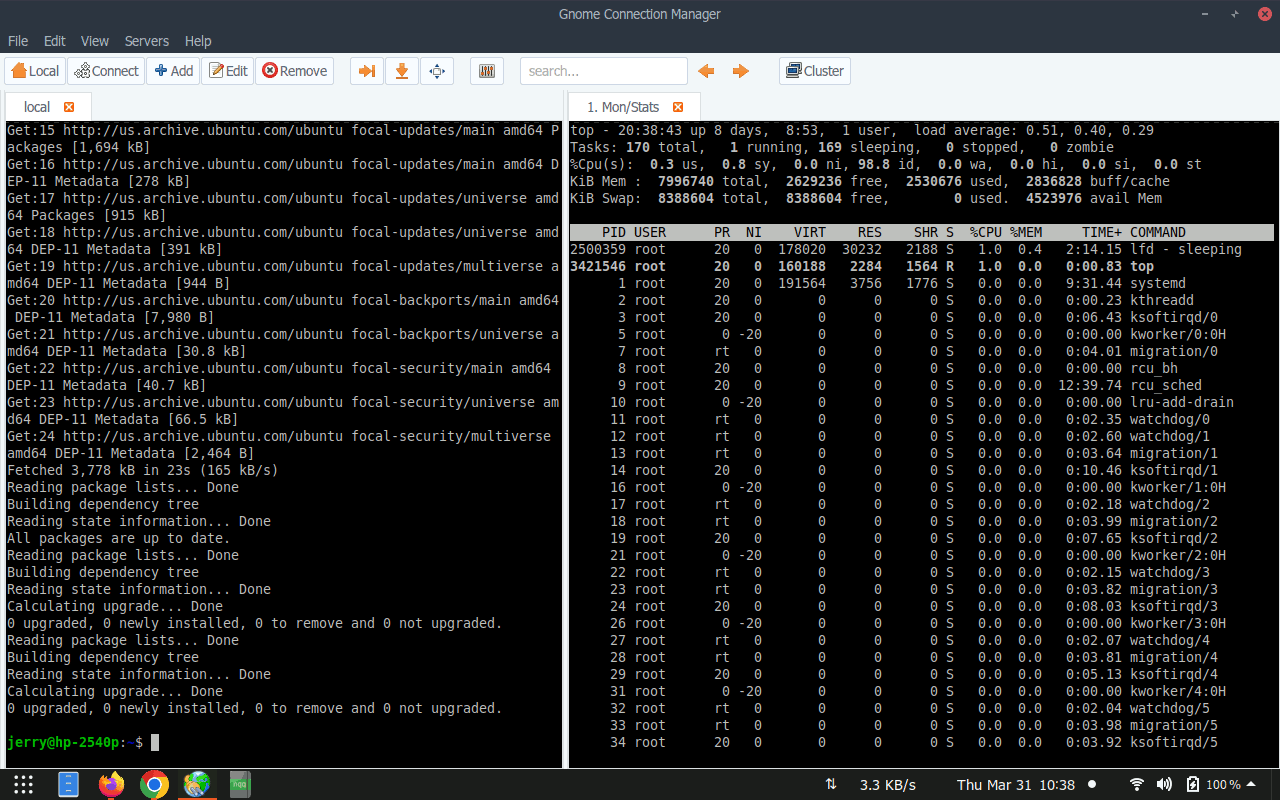Open the green terminal app in taskbar
This screenshot has height=800, width=1280.
point(240,785)
